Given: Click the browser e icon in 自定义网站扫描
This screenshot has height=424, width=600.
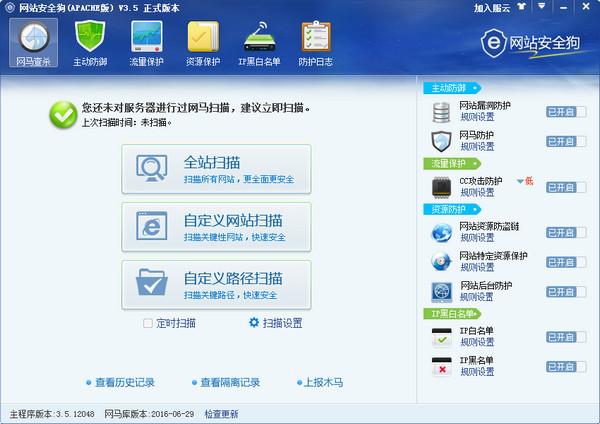Looking at the screenshot, I should coord(152,226).
